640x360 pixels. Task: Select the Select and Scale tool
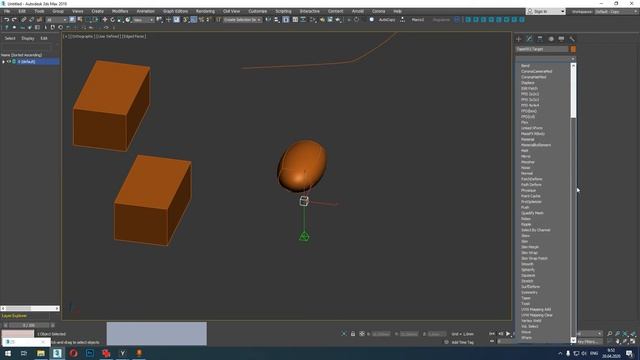pos(120,20)
